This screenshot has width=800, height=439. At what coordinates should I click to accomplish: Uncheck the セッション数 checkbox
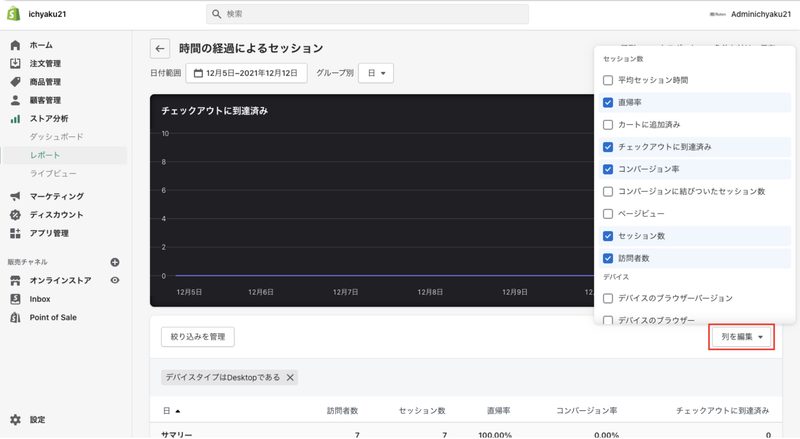tap(608, 236)
